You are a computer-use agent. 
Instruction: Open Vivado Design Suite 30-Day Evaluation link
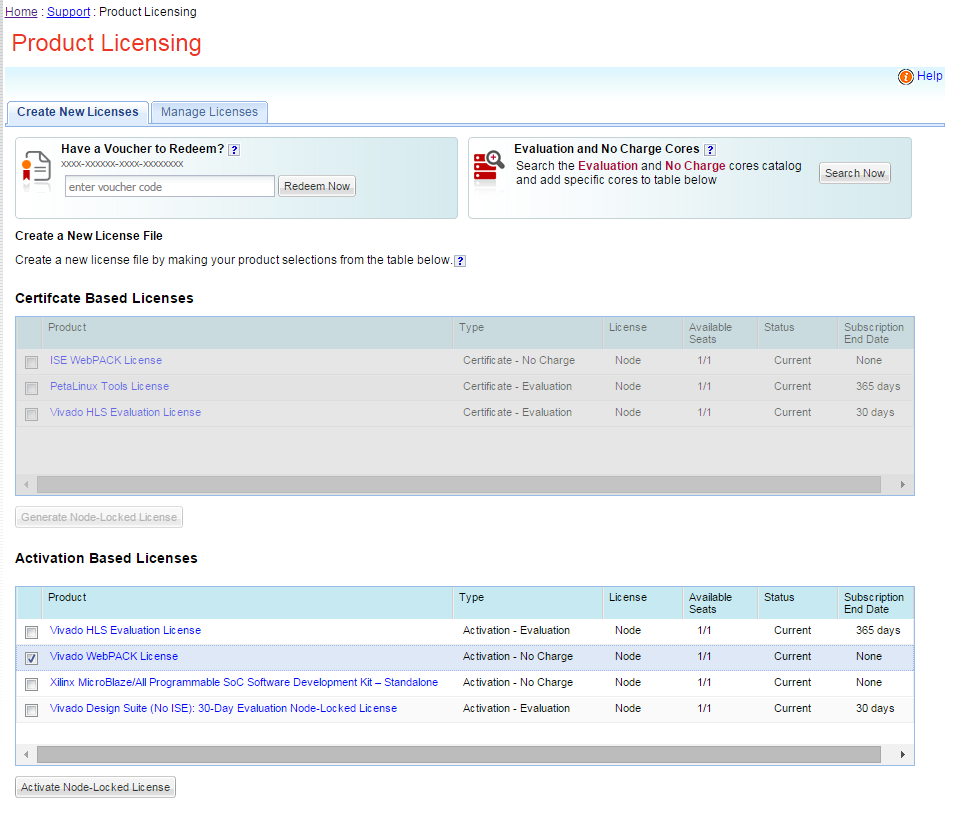[224, 708]
